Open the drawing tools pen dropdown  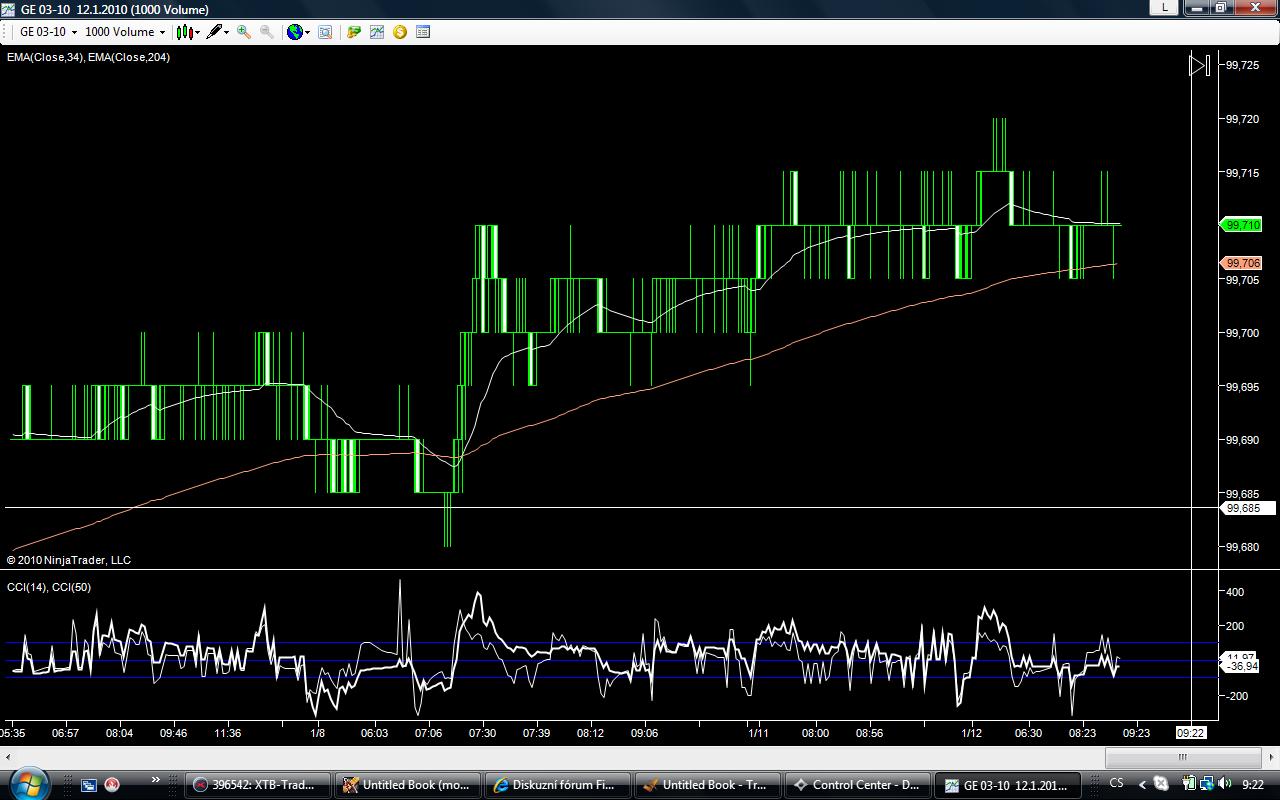218,32
